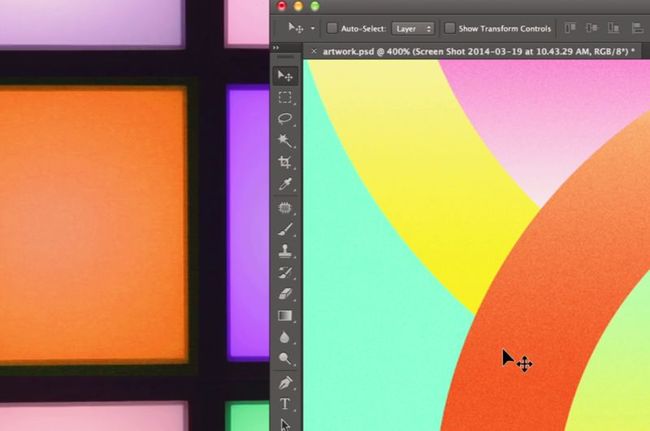Image resolution: width=650 pixels, height=431 pixels.
Task: Select the Eyedropper tool
Action: [286, 185]
